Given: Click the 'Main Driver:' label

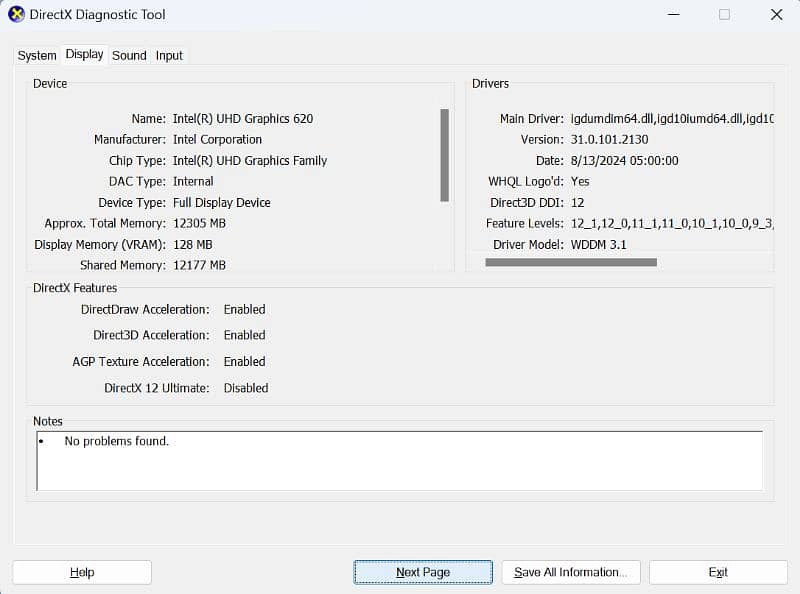Looking at the screenshot, I should (x=532, y=118).
